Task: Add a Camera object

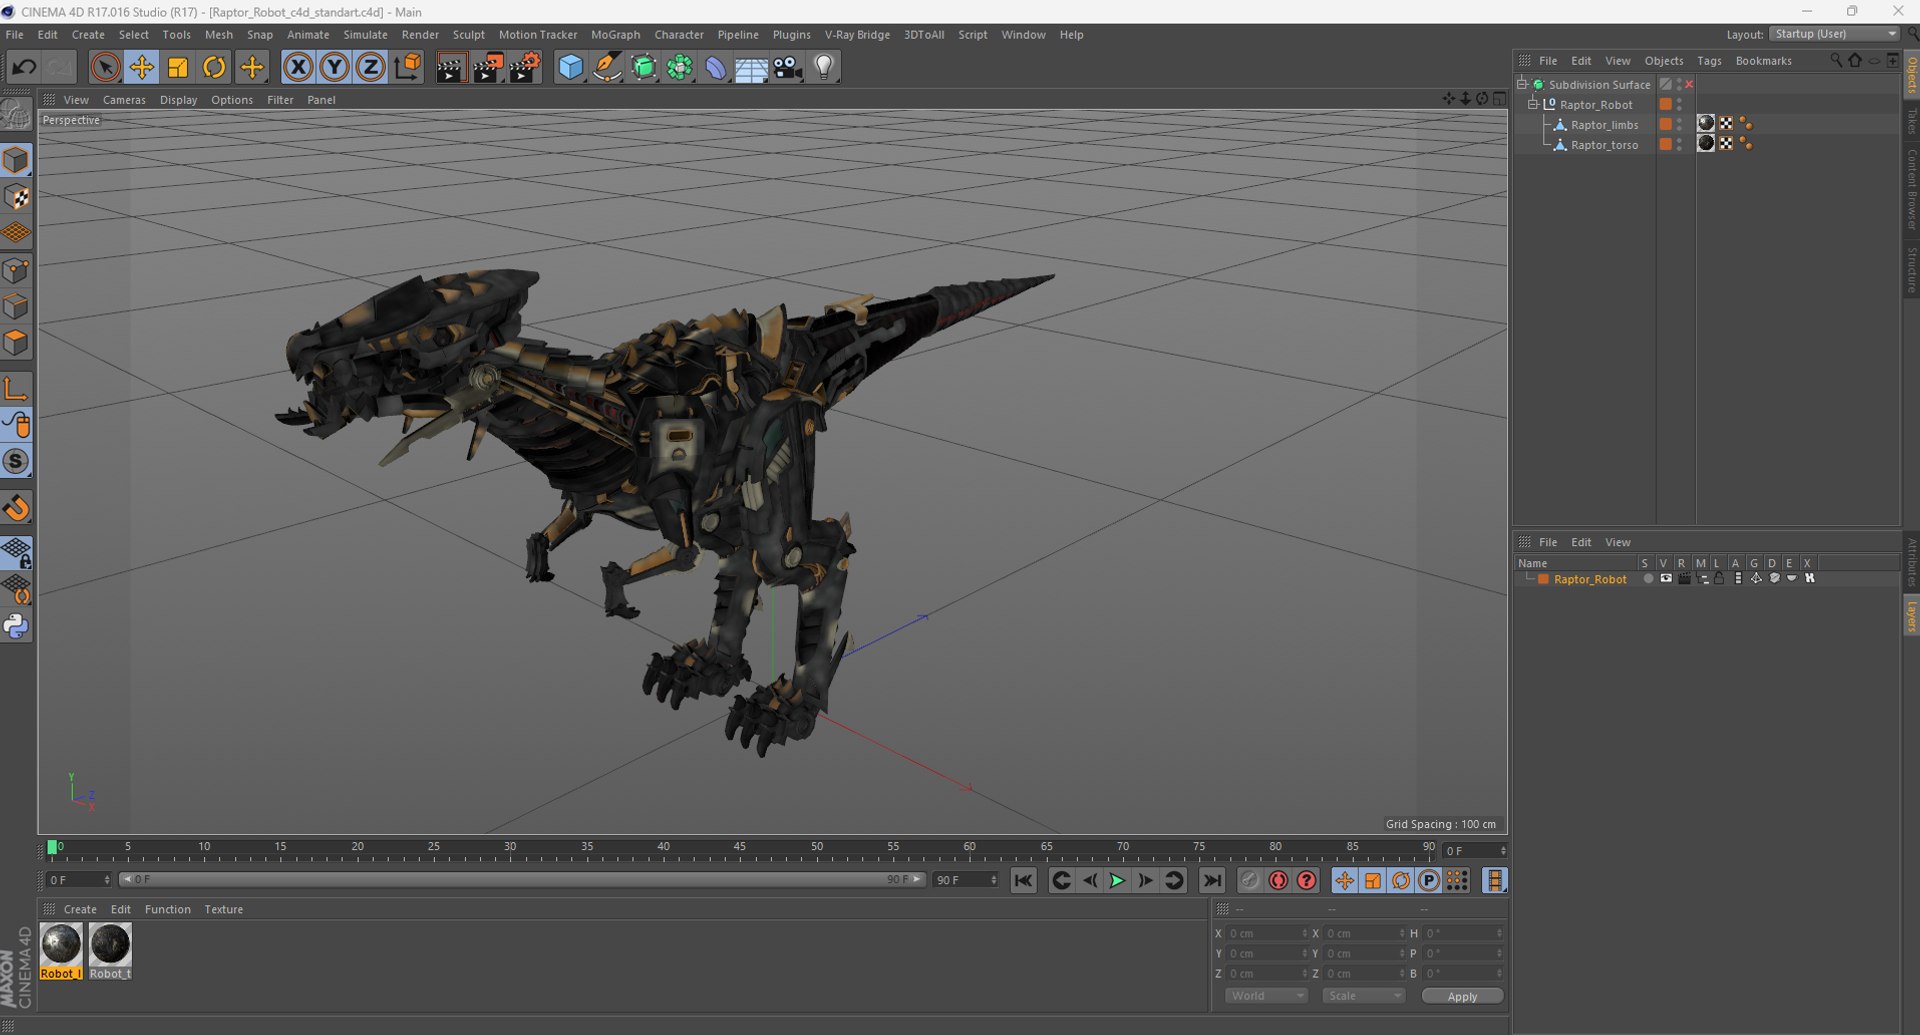Action: coord(788,67)
